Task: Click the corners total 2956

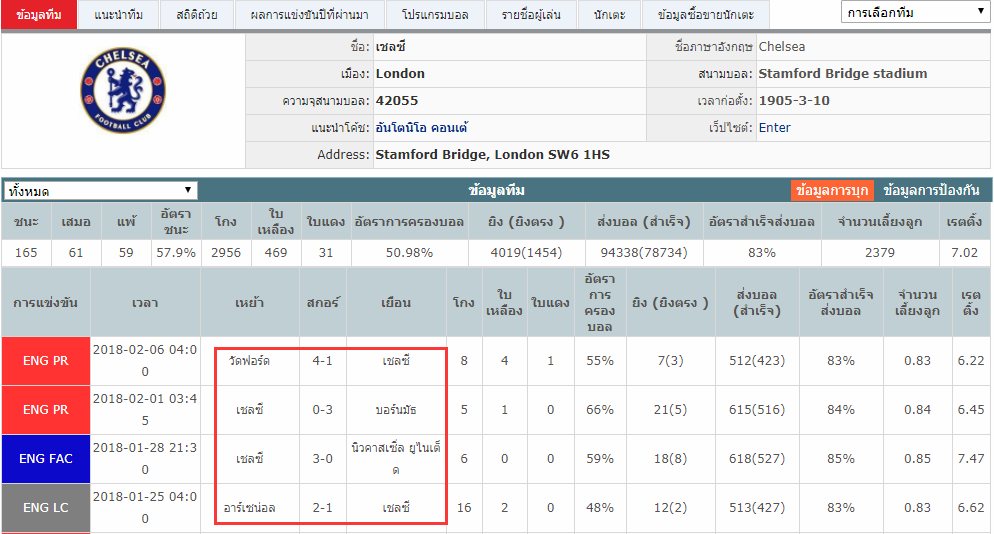Action: pos(226,252)
